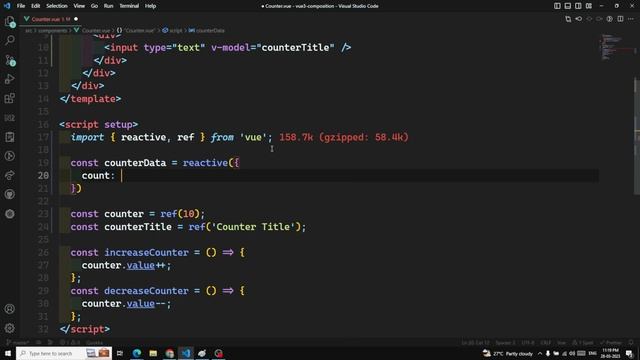The width and height of the screenshot is (640, 360).
Task: Open the Run and Debug view
Action: [10, 79]
